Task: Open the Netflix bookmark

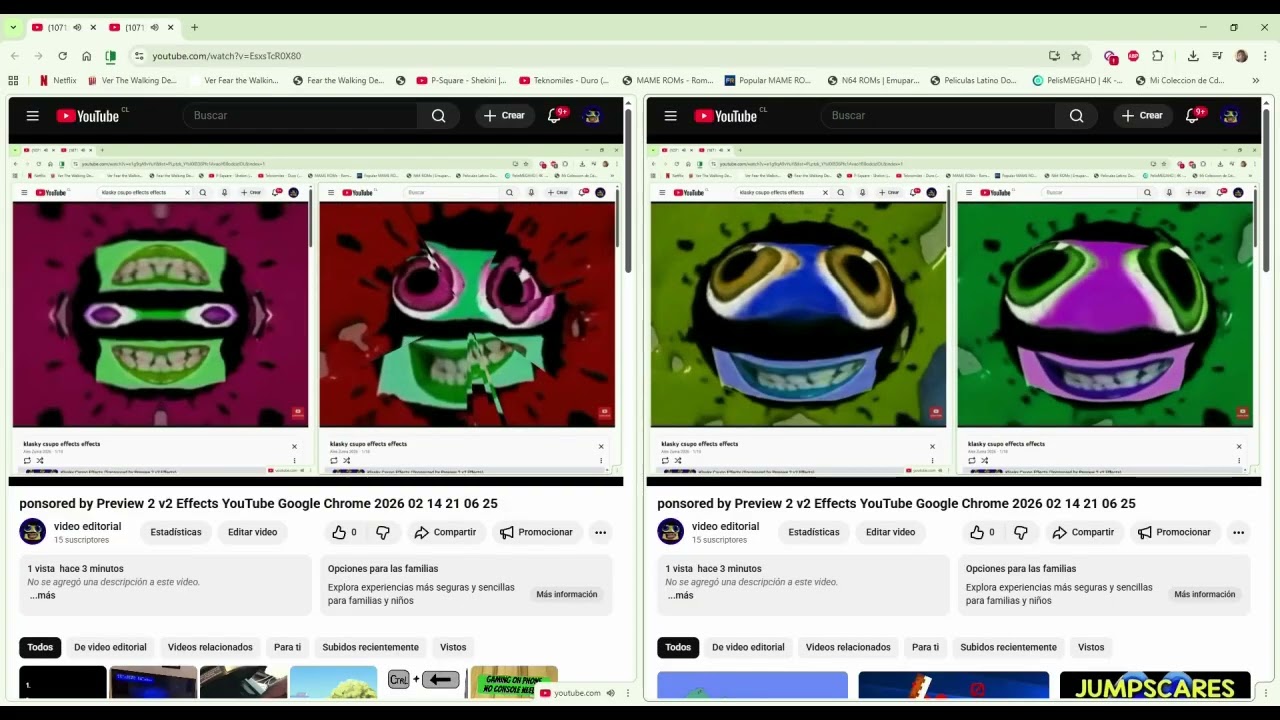Action: coord(58,81)
